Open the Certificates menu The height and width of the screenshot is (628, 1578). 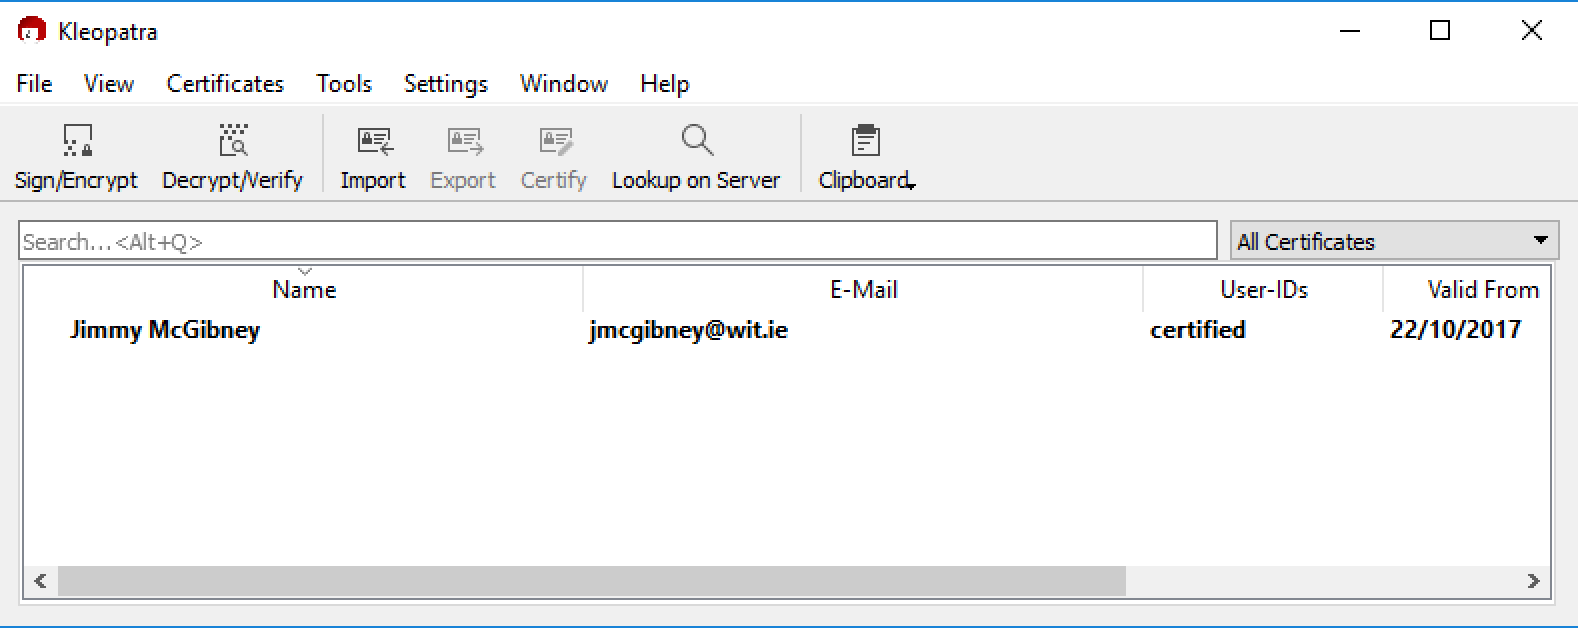click(225, 84)
